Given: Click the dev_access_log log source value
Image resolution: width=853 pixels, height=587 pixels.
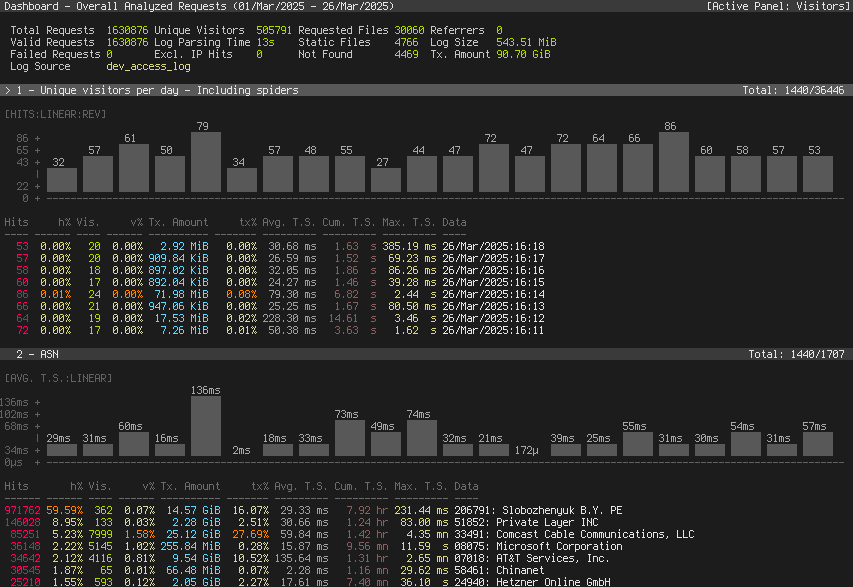Looking at the screenshot, I should click(148, 66).
